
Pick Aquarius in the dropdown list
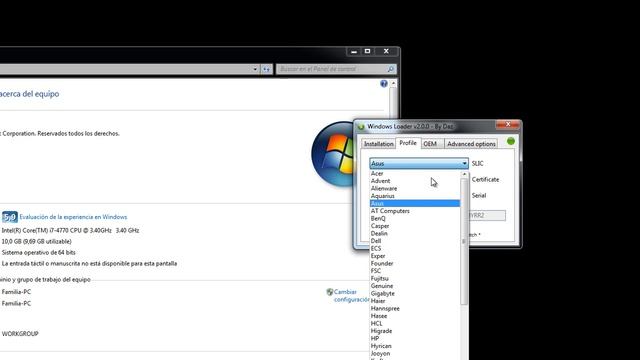coord(415,196)
